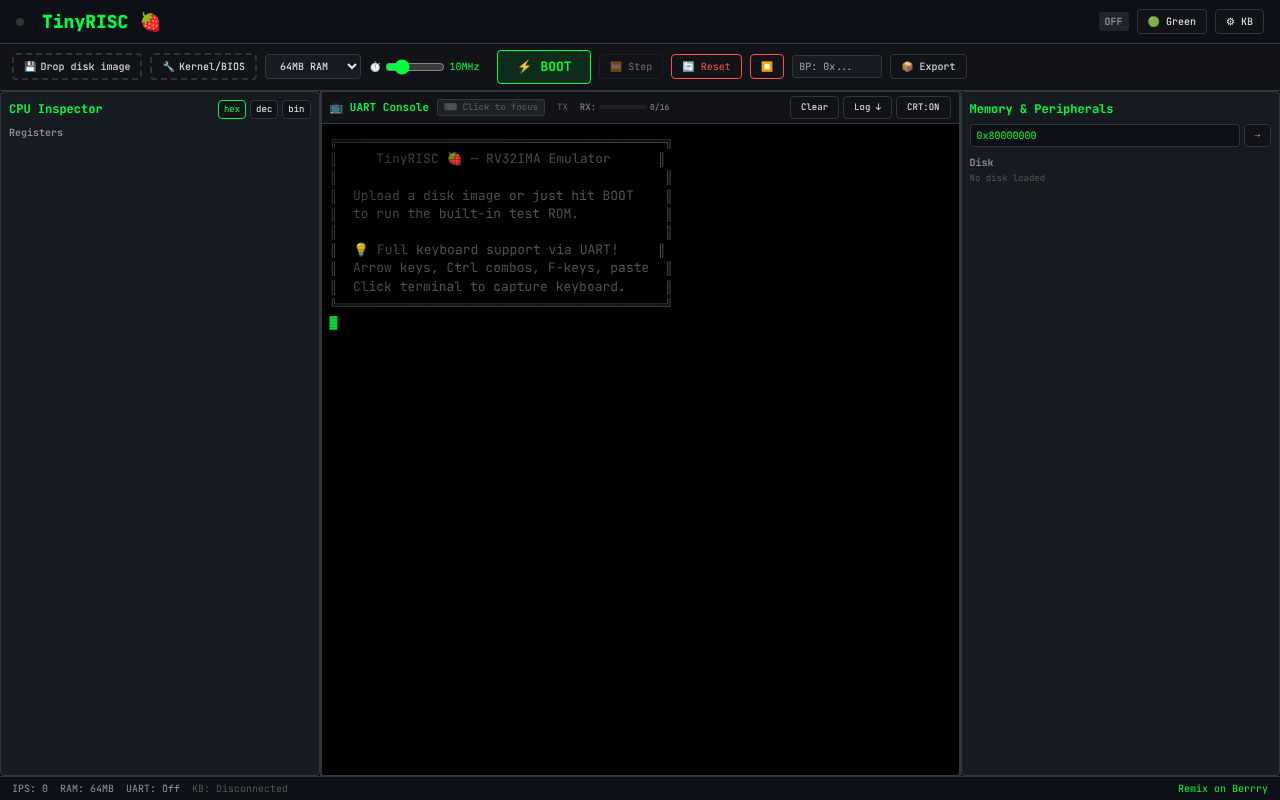Click the UART: Off status entry

153,789
